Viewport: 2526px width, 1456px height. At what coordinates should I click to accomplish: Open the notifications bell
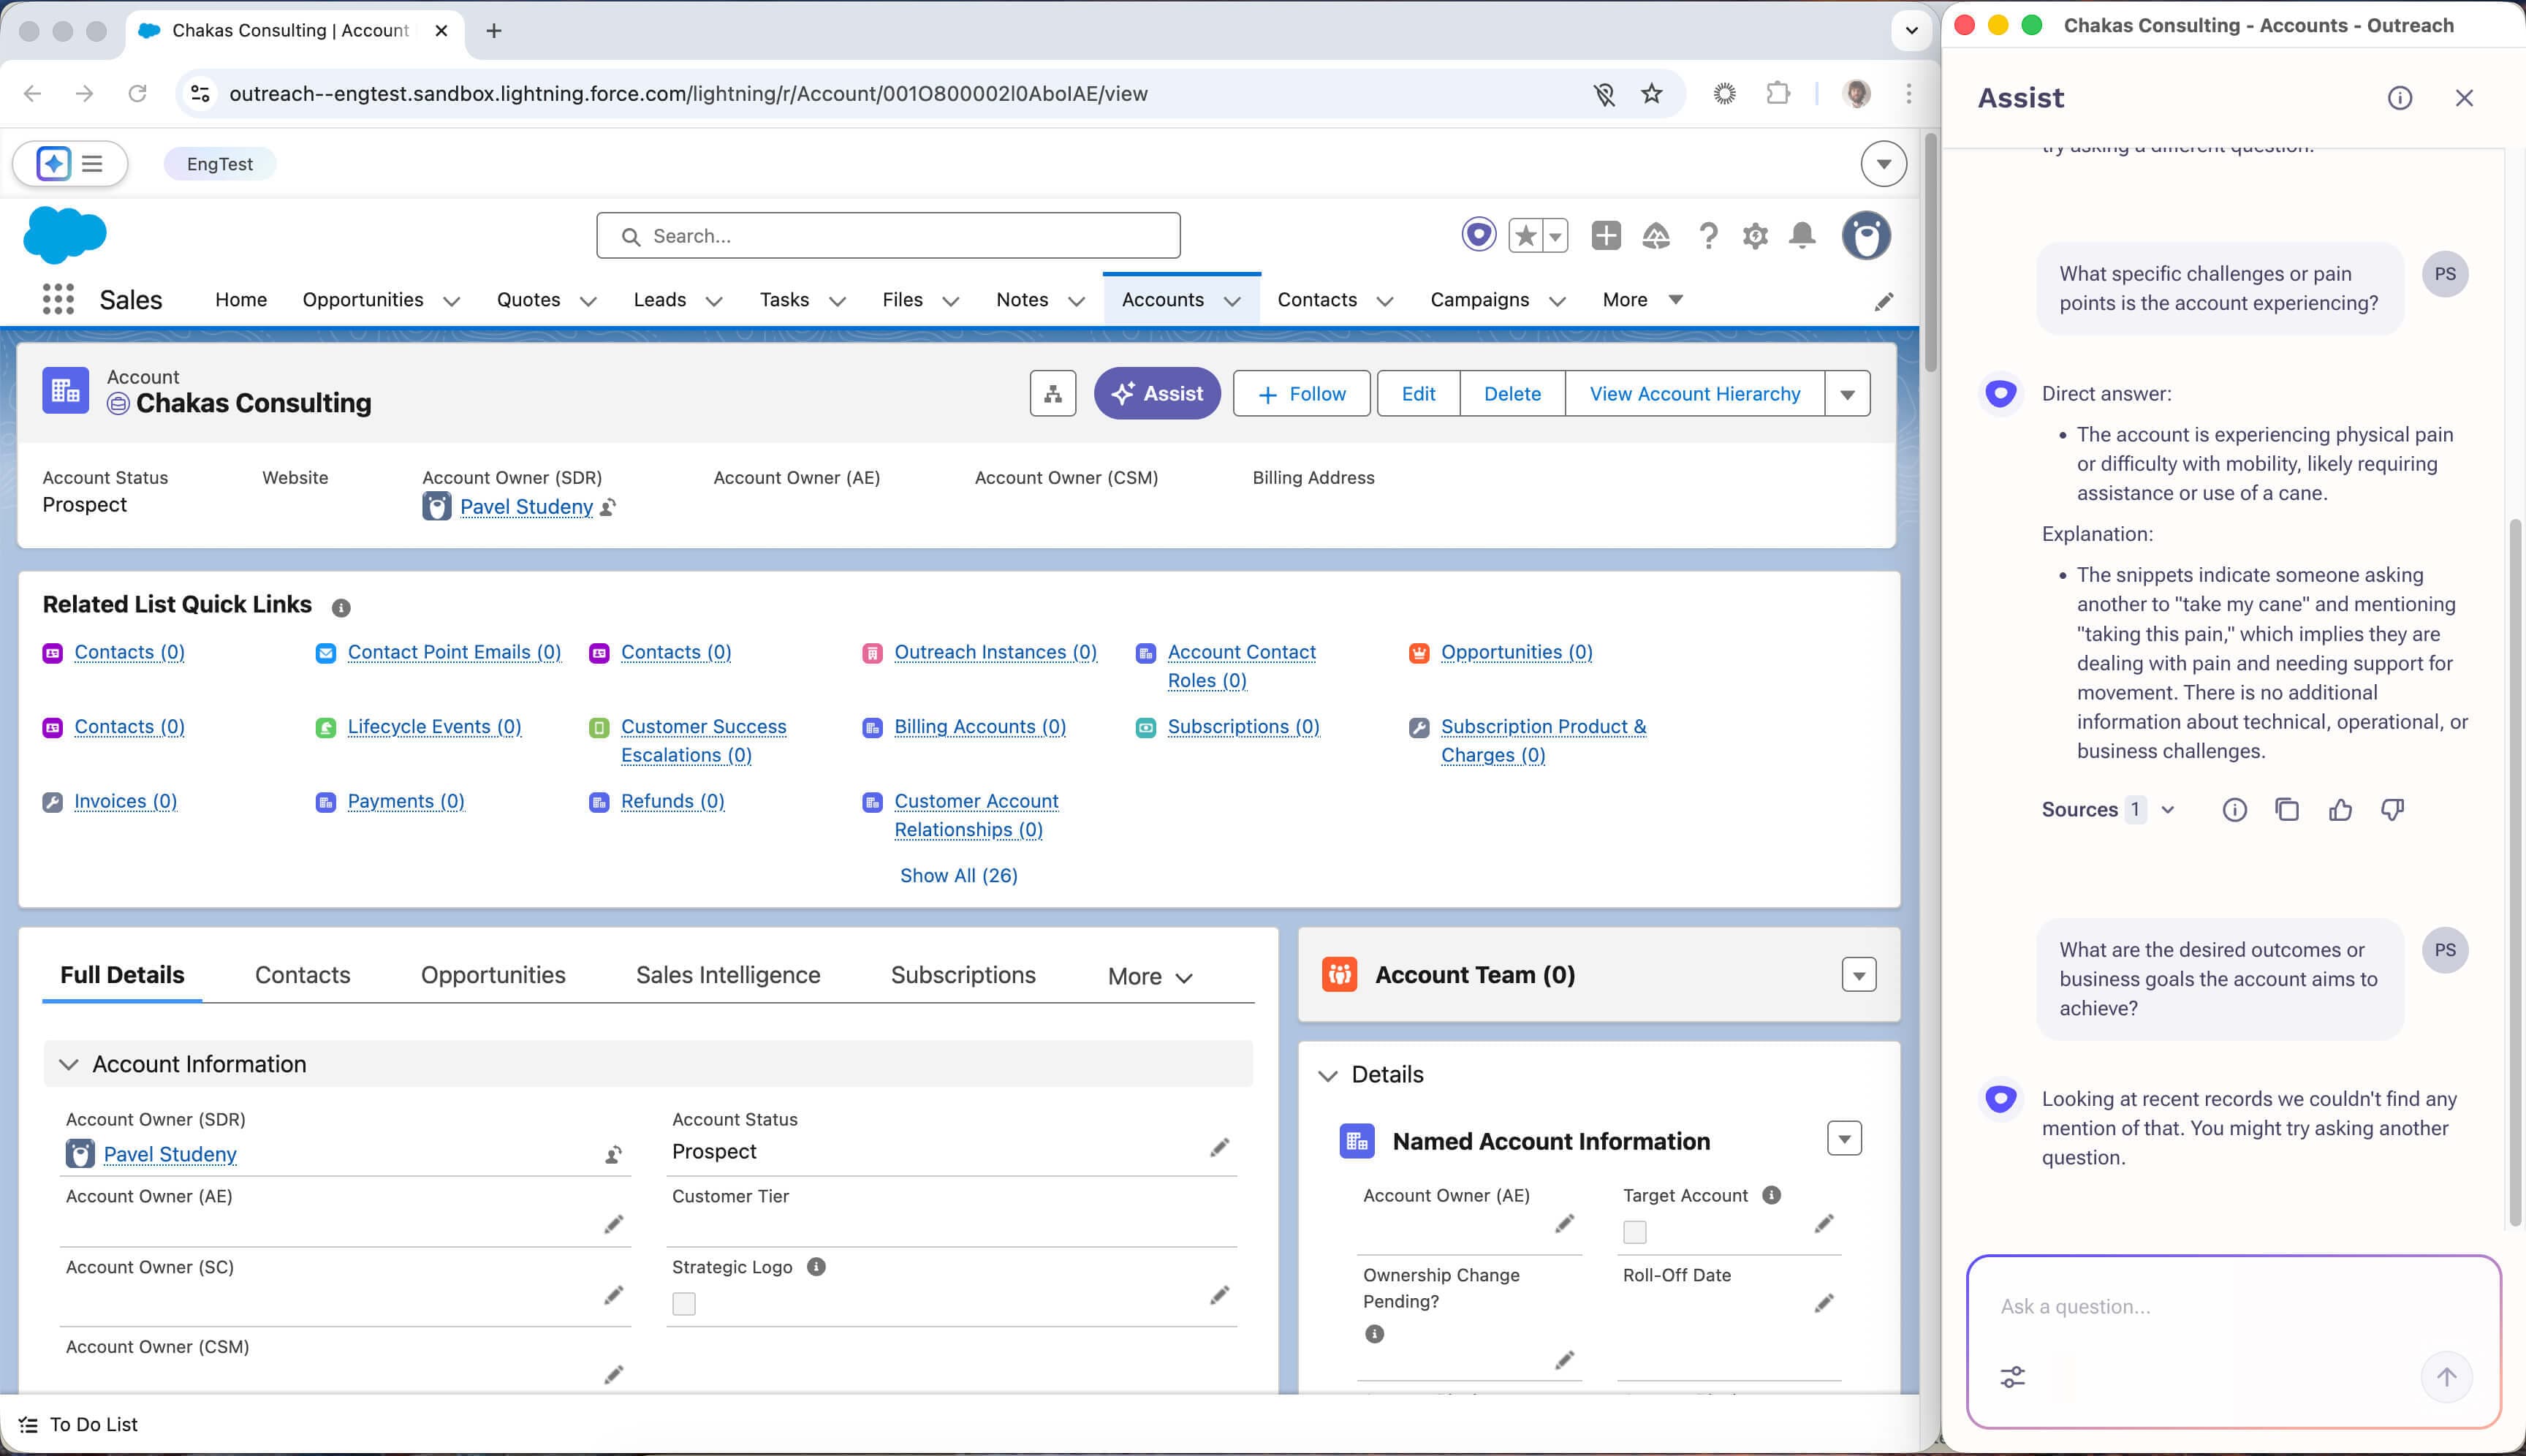click(x=1802, y=236)
